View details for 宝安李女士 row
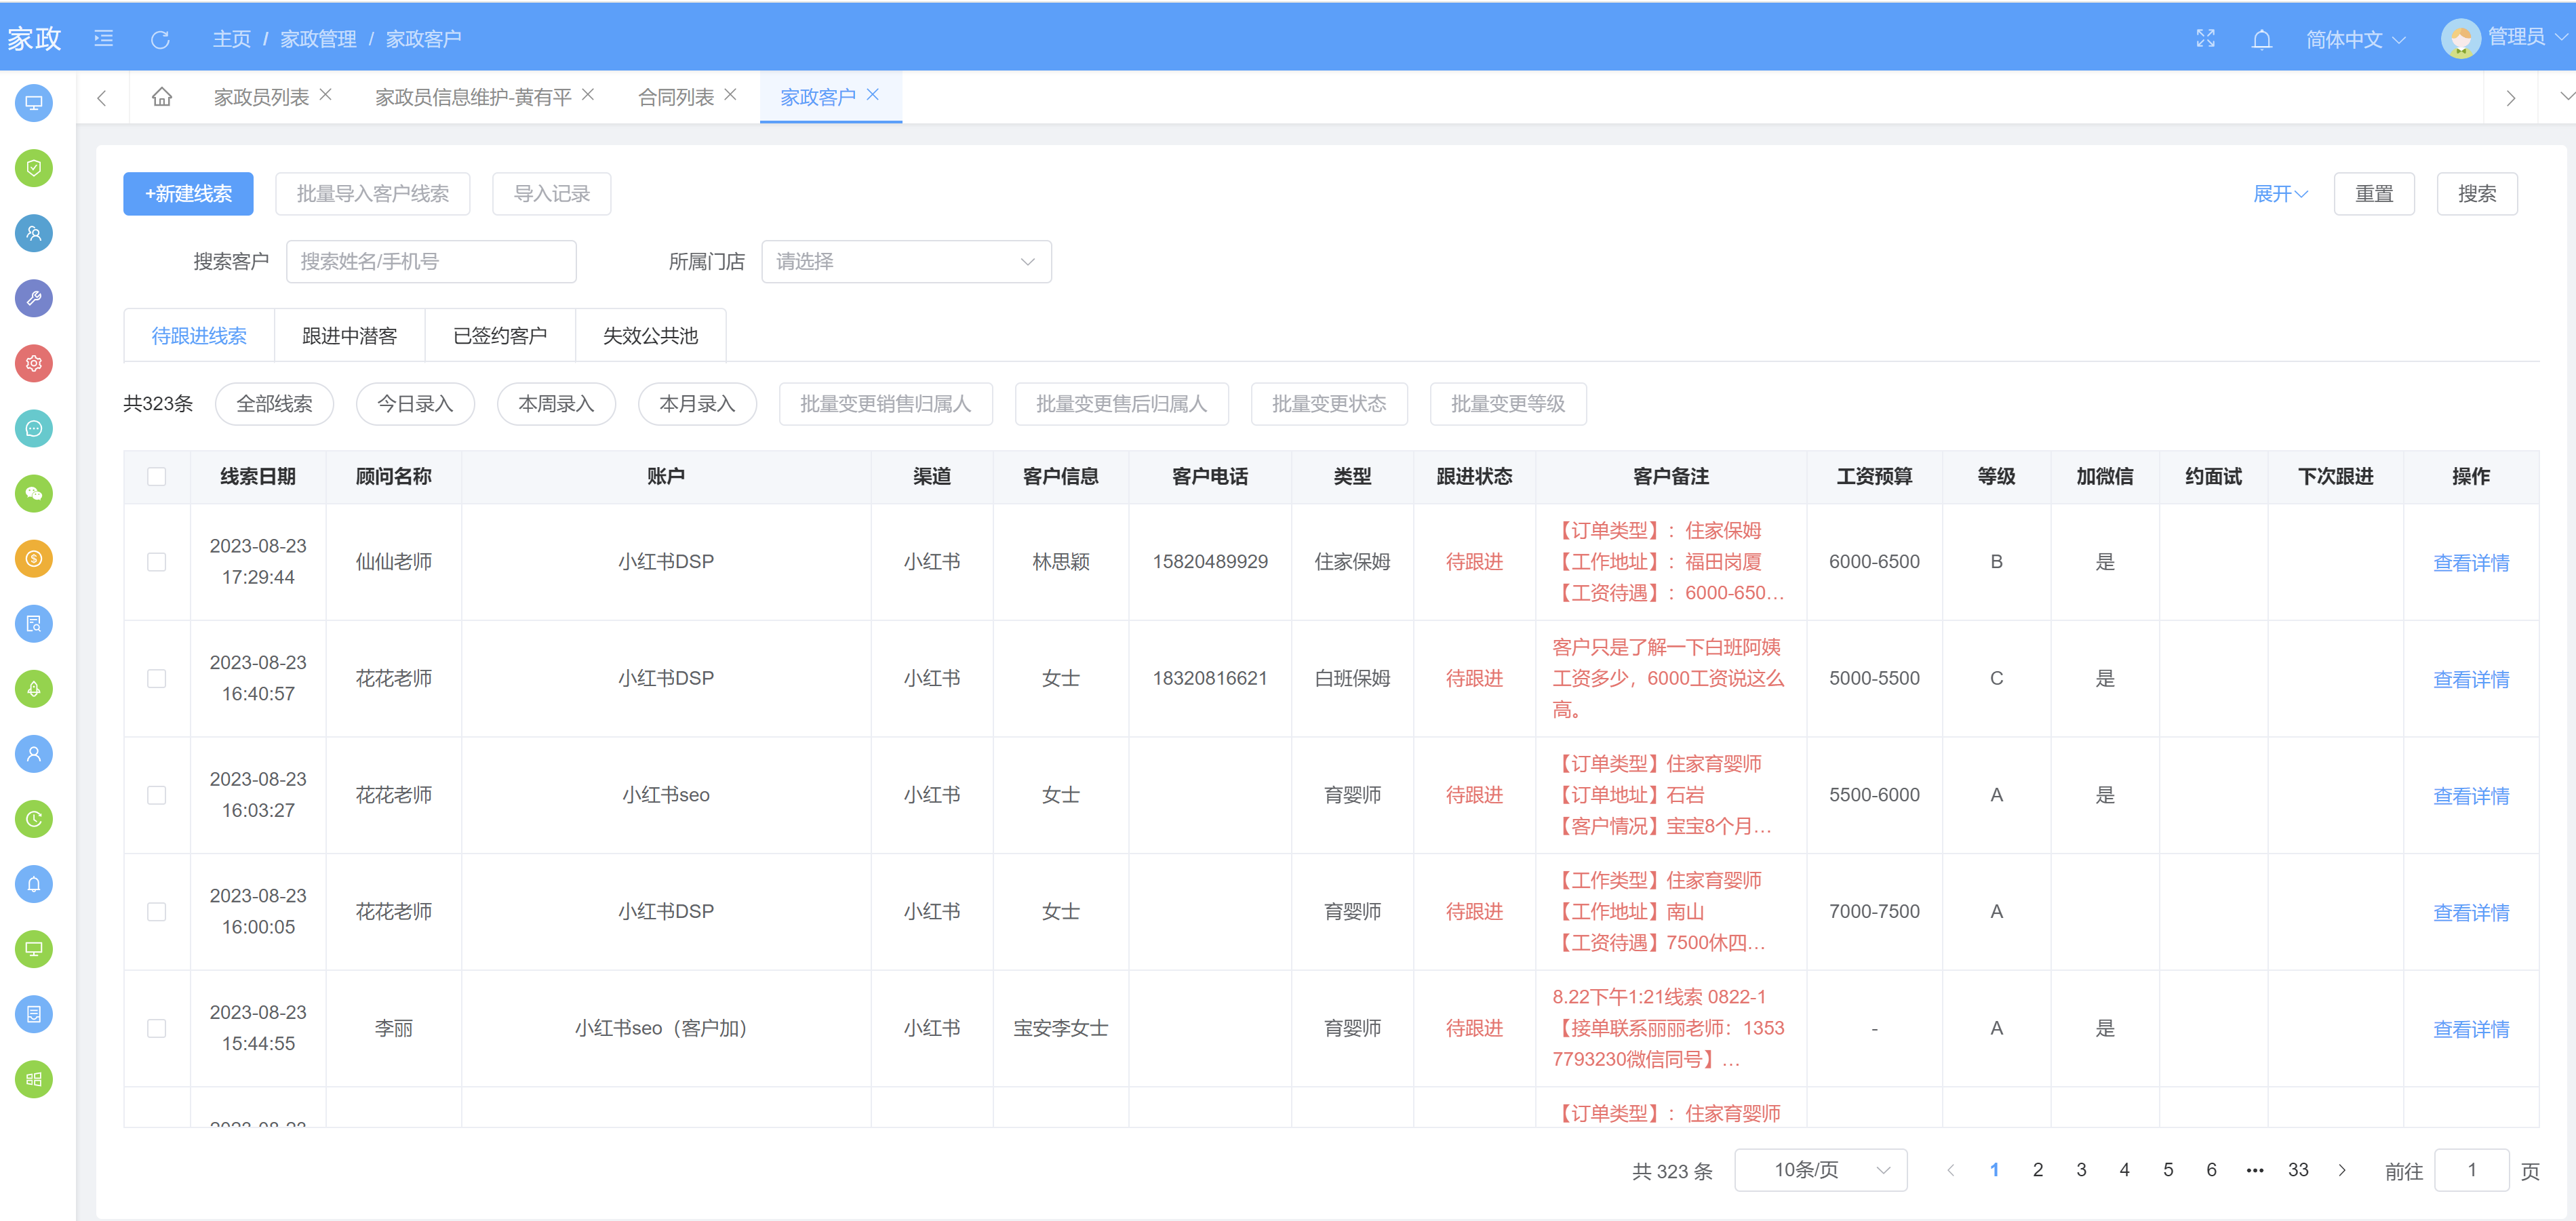 point(2471,1029)
